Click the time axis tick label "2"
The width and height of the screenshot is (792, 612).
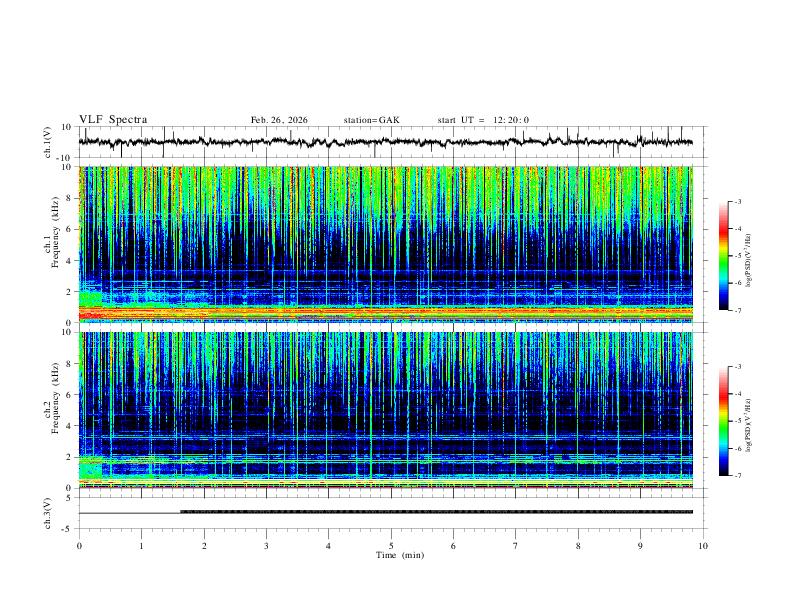(x=204, y=546)
